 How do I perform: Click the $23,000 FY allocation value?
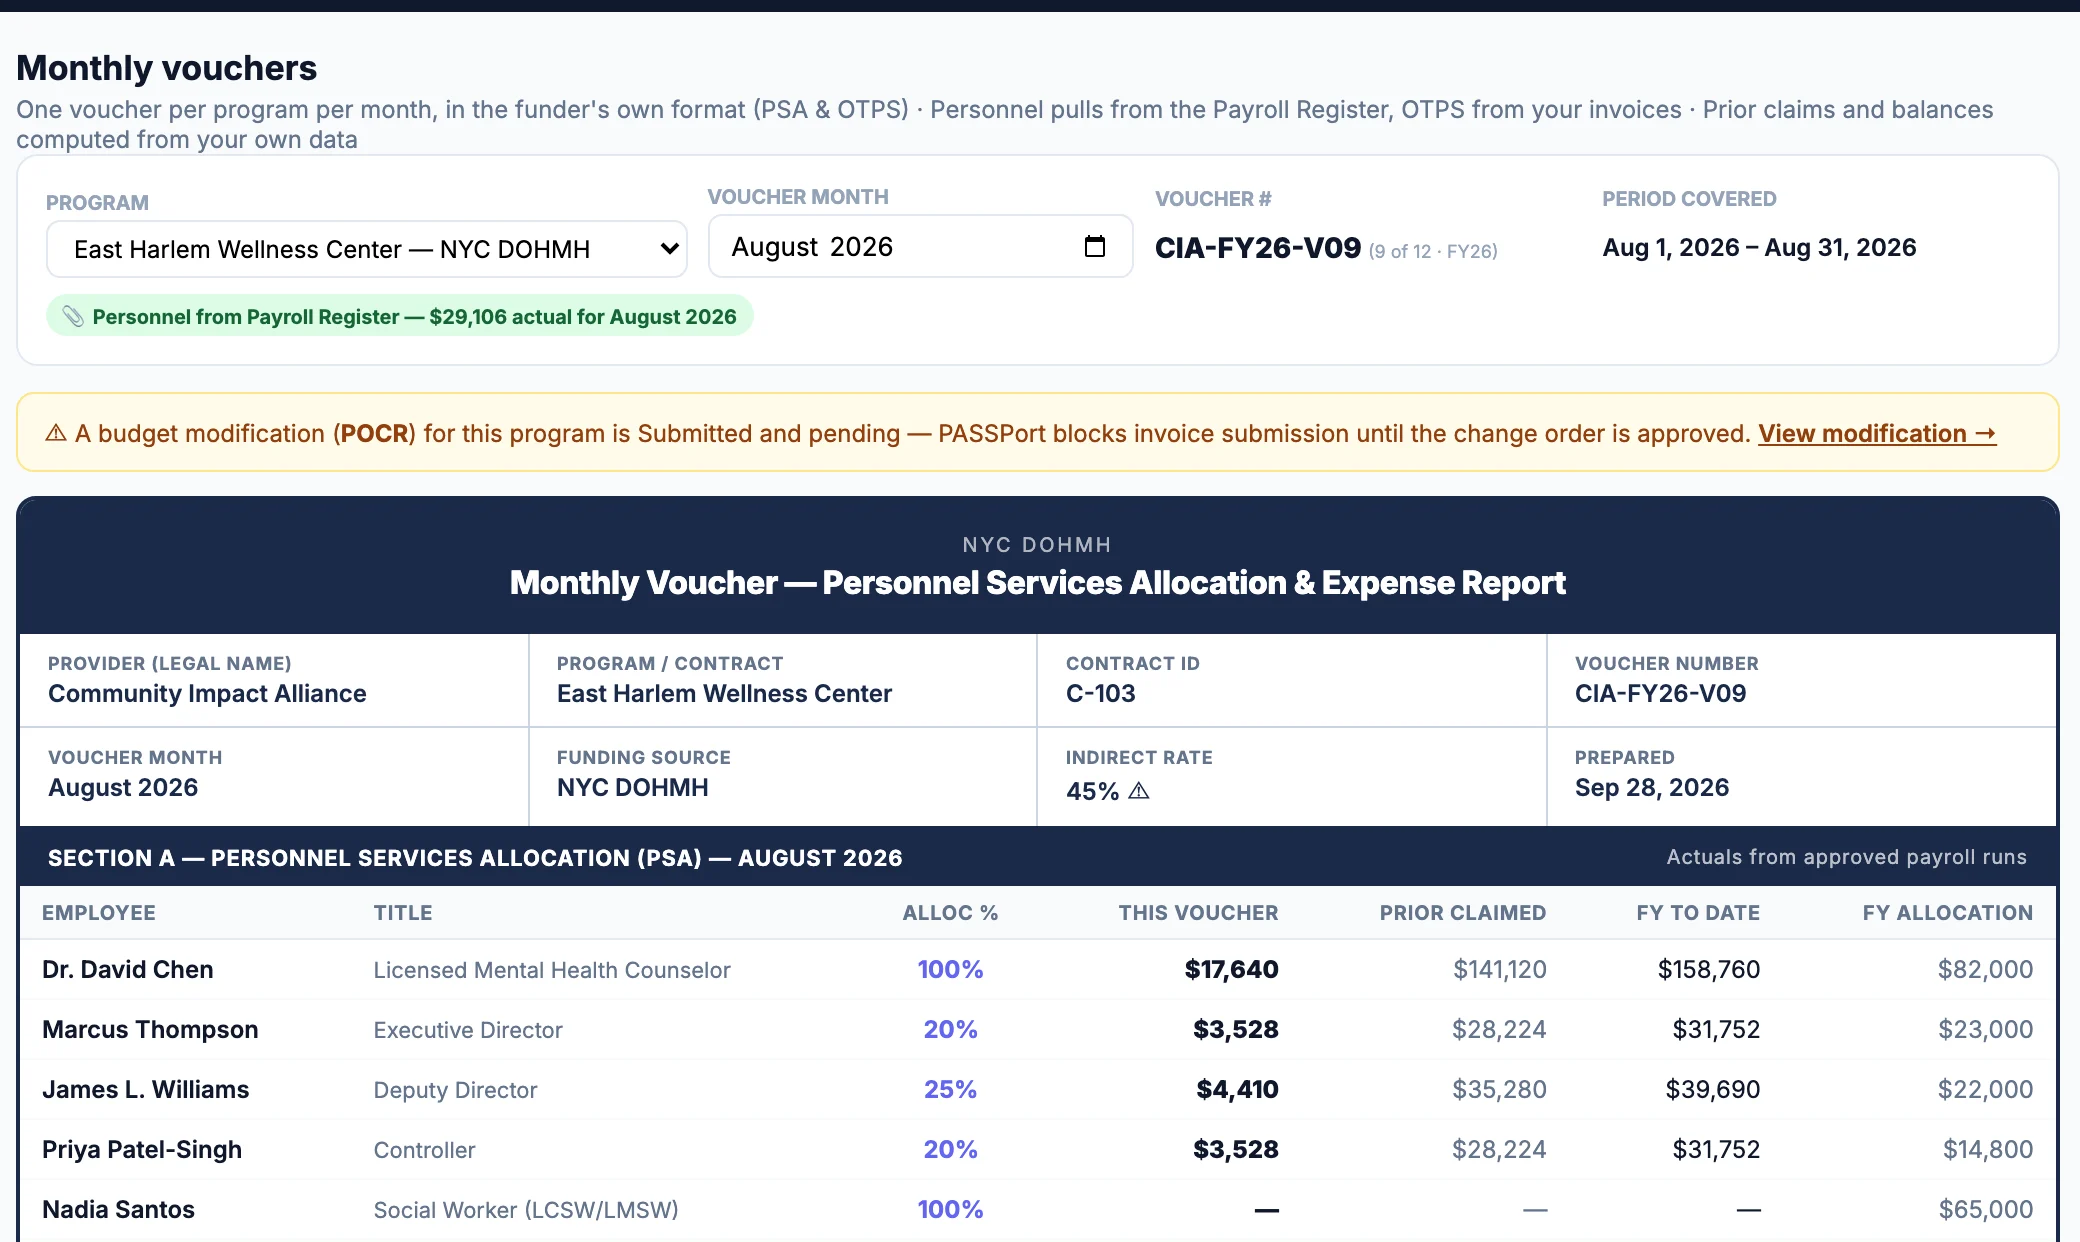(x=1985, y=1029)
